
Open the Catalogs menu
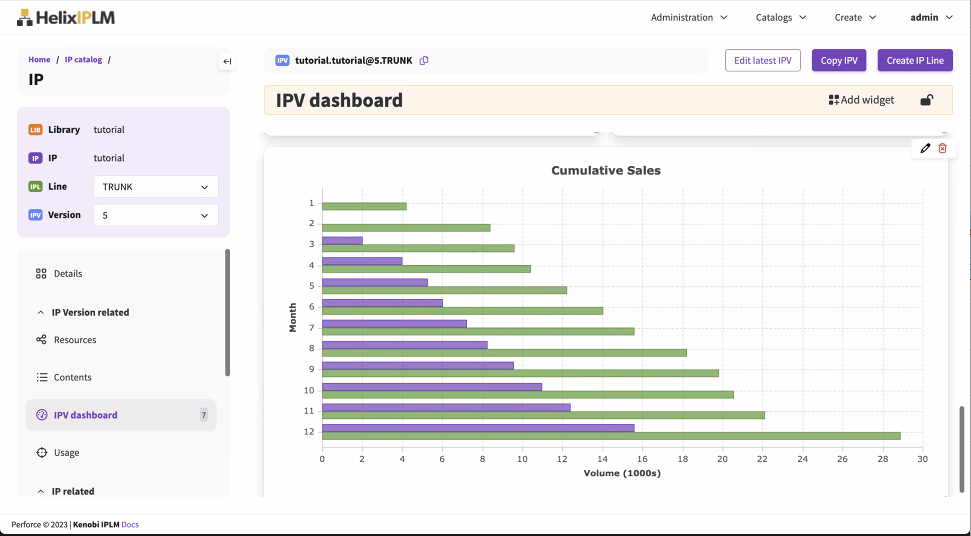point(780,17)
